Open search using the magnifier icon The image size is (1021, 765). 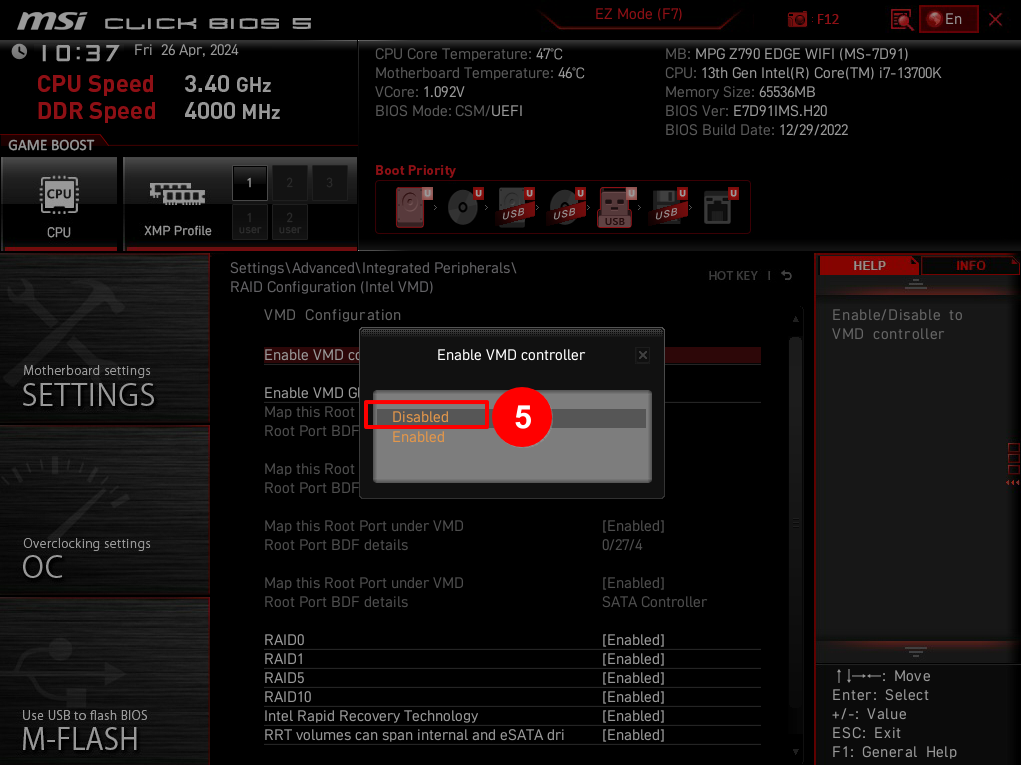click(899, 18)
